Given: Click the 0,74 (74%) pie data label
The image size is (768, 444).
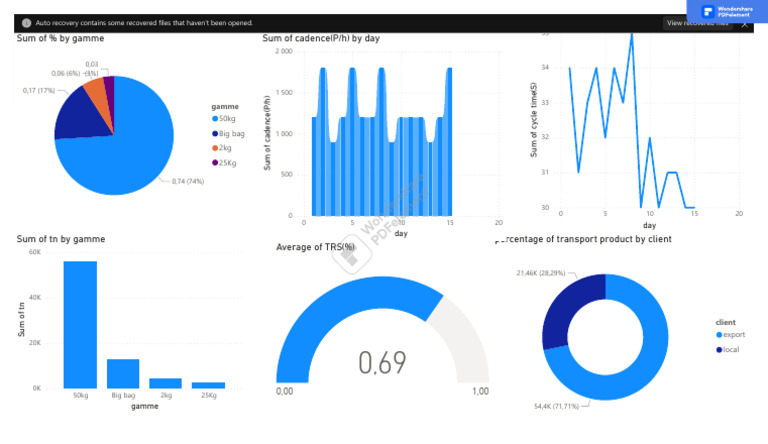Looking at the screenshot, I should [188, 181].
